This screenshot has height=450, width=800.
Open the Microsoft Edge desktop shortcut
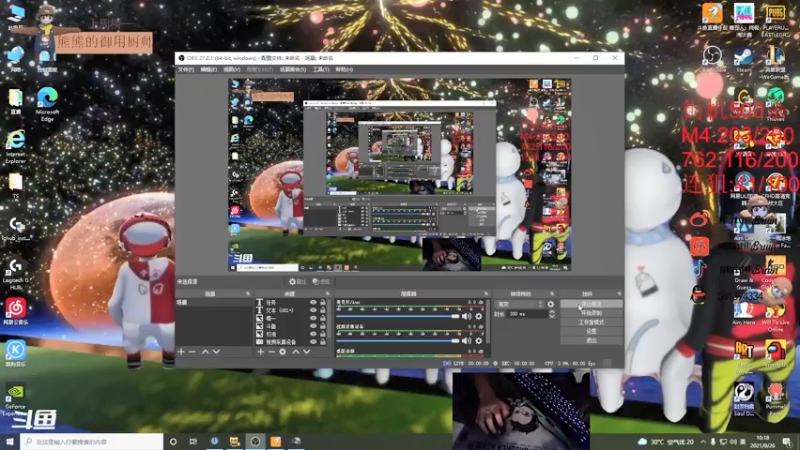[47, 104]
